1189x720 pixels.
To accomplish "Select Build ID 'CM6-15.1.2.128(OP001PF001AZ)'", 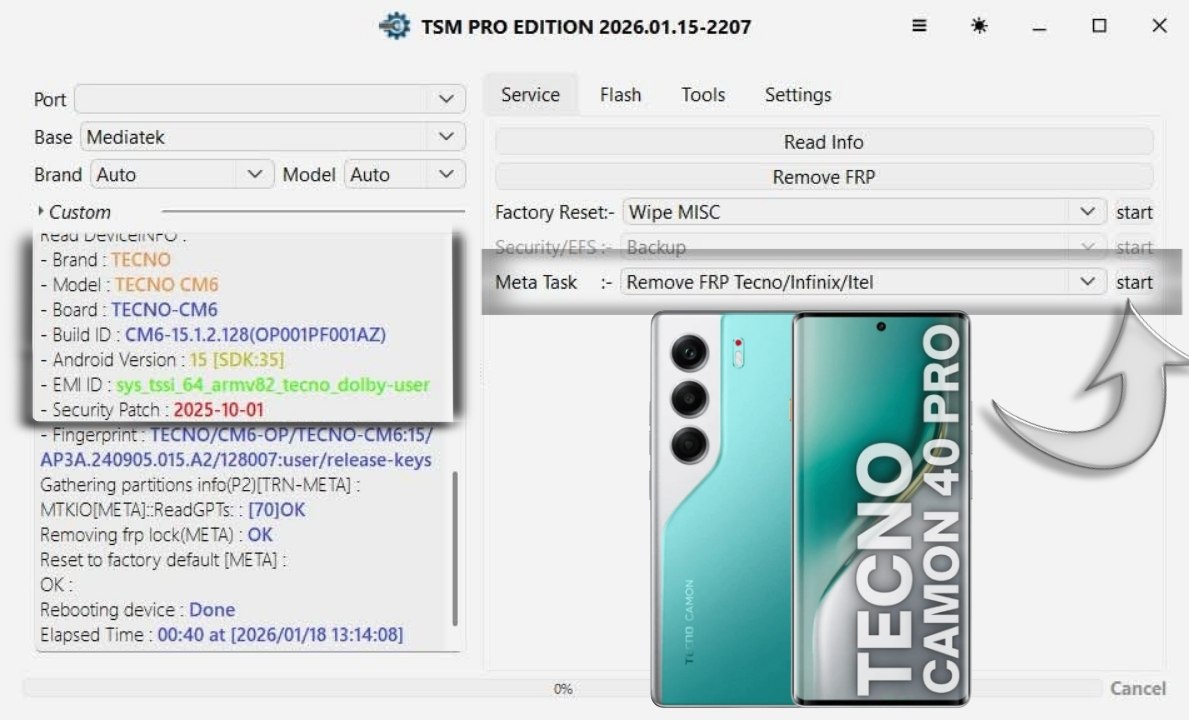I will 255,334.
